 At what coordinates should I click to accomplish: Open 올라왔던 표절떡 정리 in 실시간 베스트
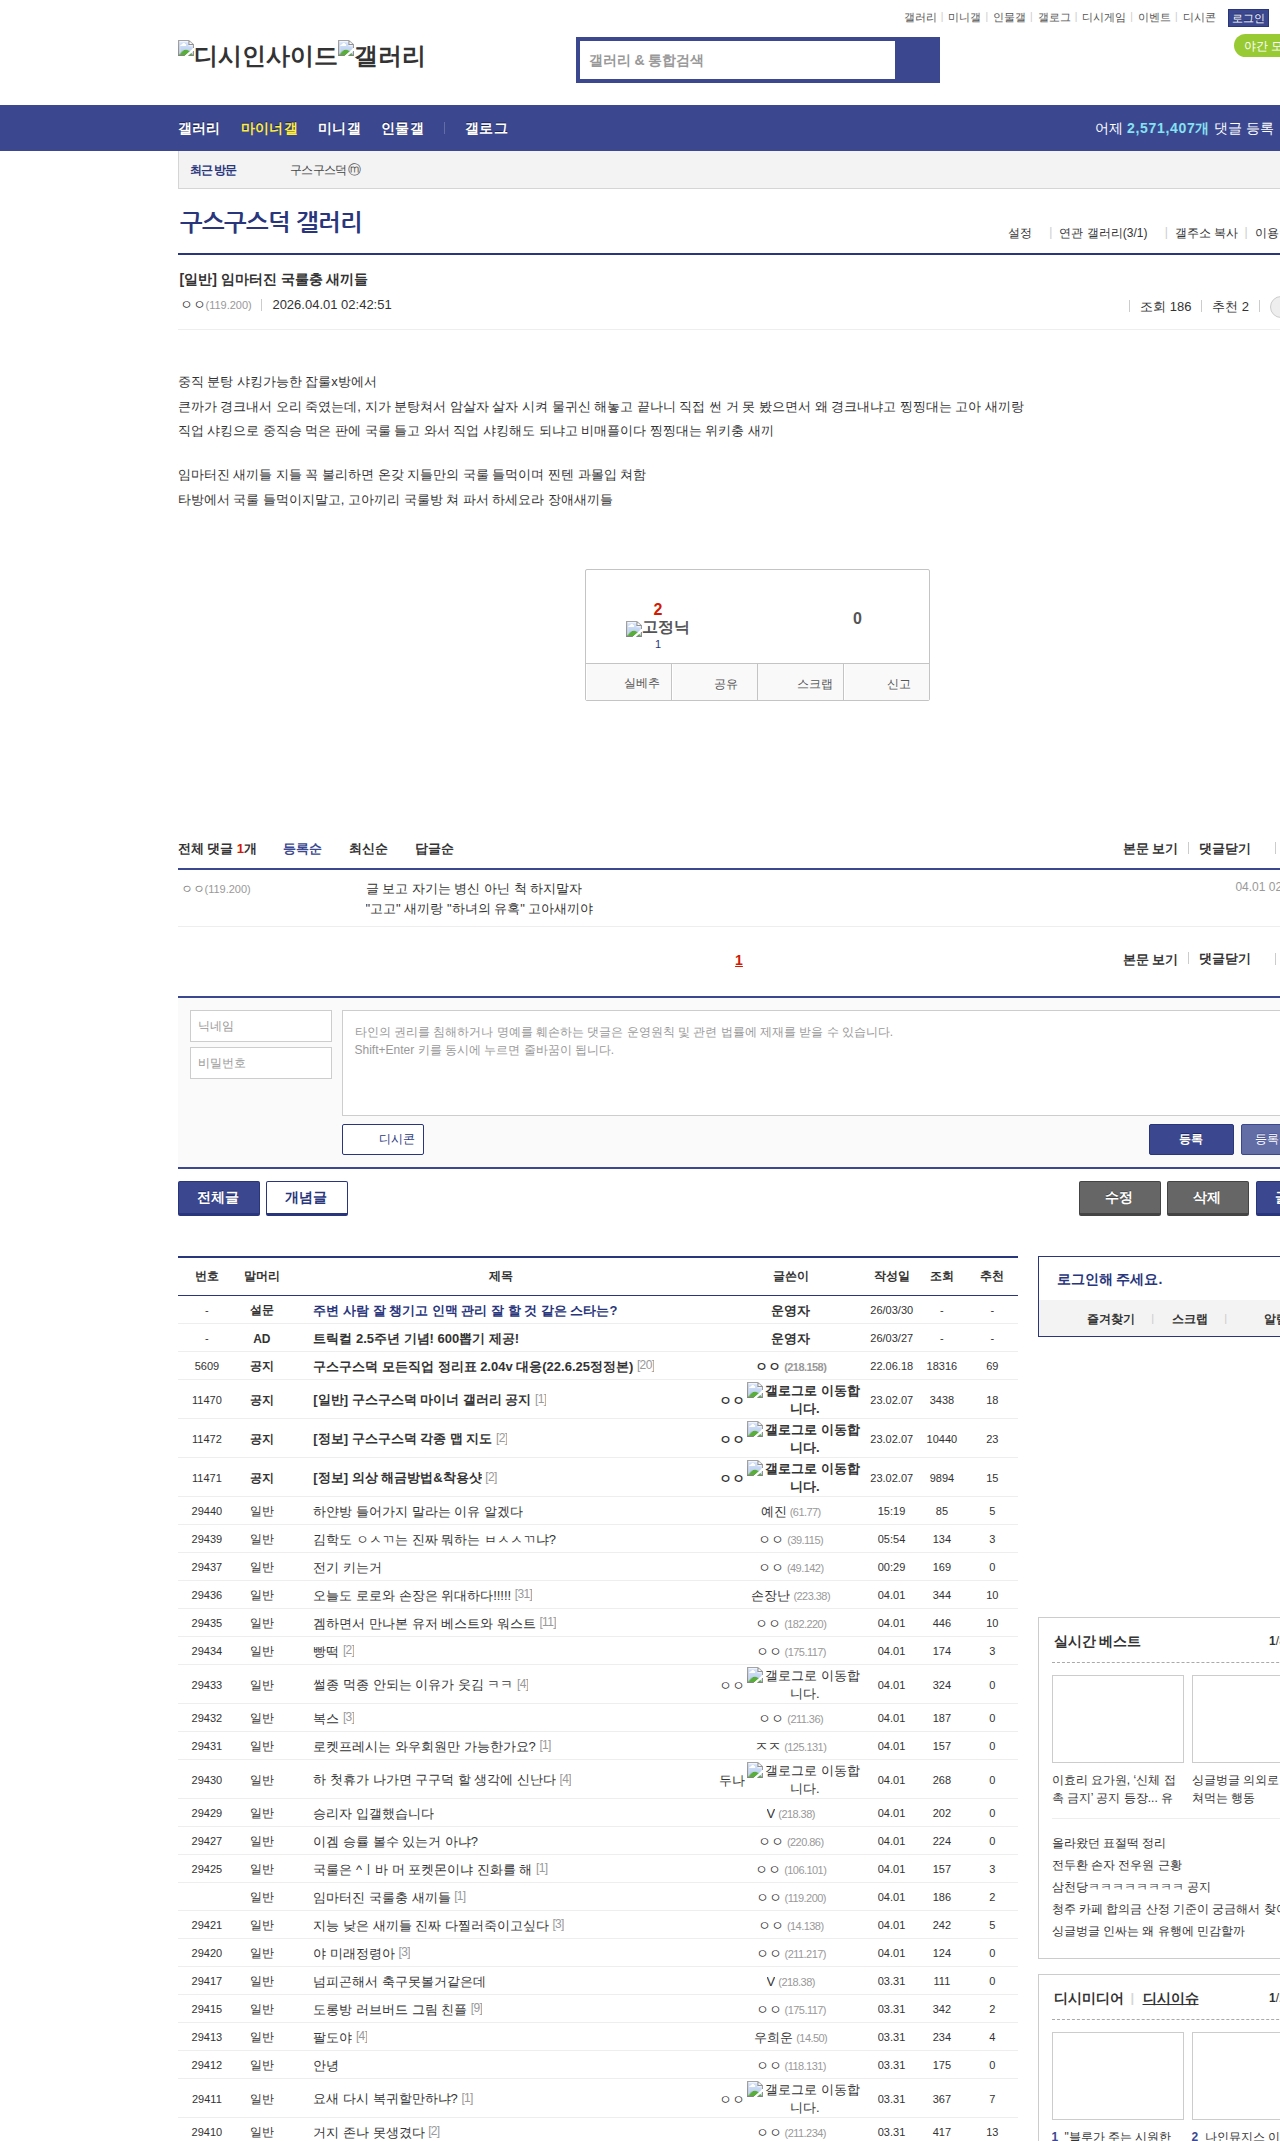[1108, 1843]
